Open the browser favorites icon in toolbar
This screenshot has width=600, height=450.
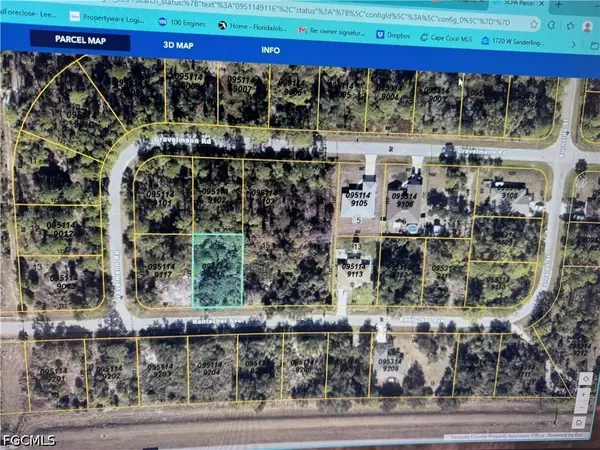[570, 26]
